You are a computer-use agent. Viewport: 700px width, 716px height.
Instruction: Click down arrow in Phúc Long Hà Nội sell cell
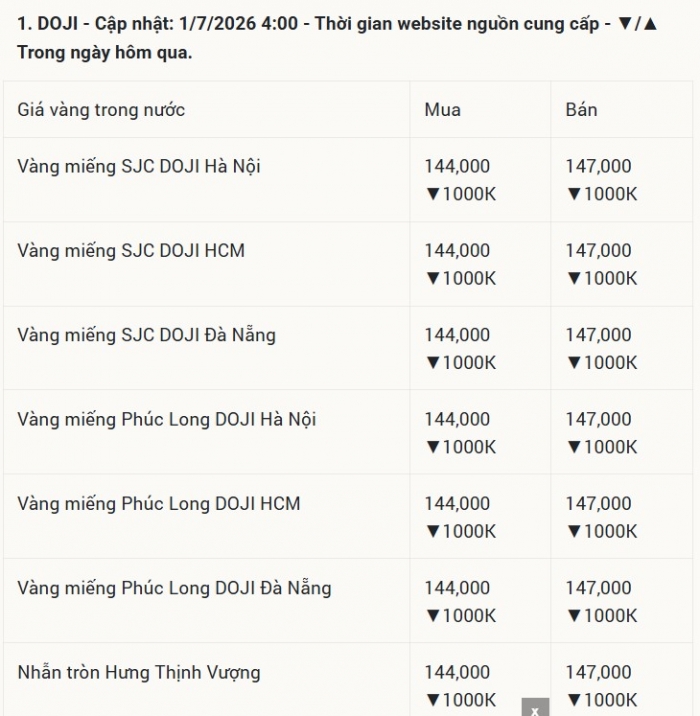(x=574, y=447)
